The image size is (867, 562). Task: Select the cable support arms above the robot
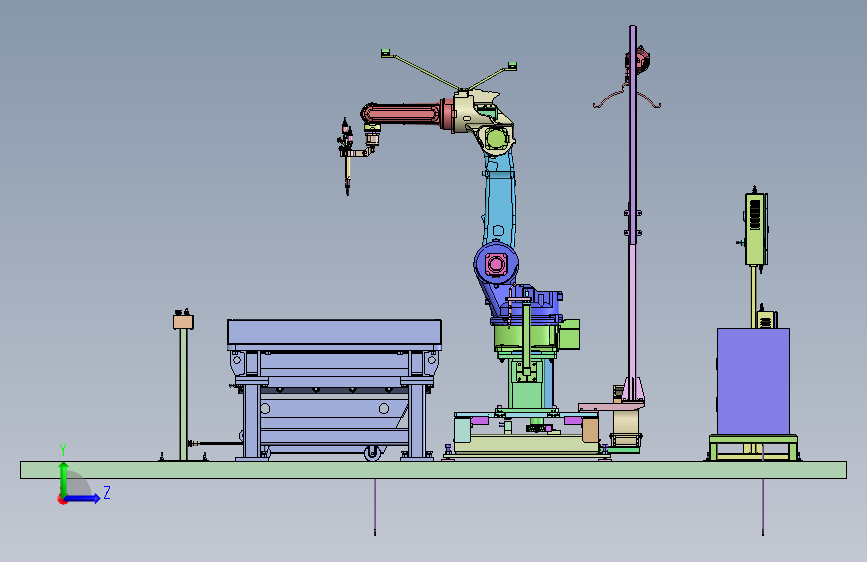point(449,70)
